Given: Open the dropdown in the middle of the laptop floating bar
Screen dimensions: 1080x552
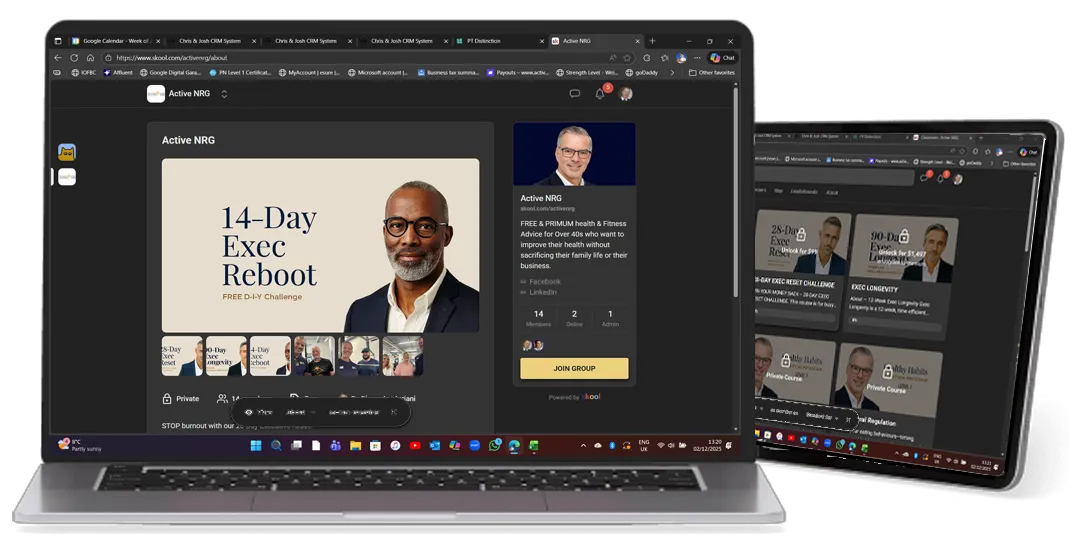Looking at the screenshot, I should (x=300, y=412).
